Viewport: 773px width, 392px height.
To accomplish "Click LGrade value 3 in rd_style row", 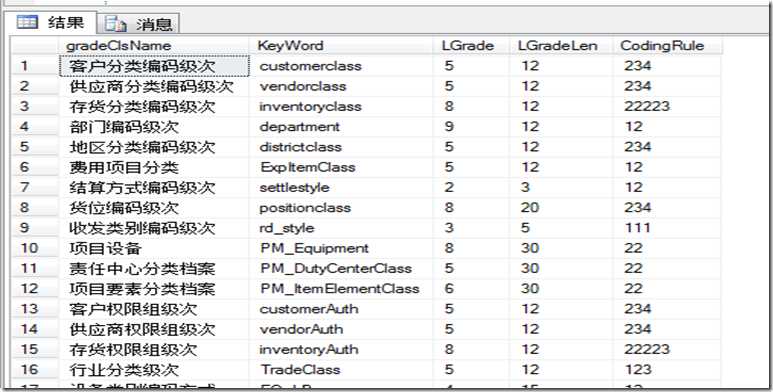I will [x=471, y=228].
